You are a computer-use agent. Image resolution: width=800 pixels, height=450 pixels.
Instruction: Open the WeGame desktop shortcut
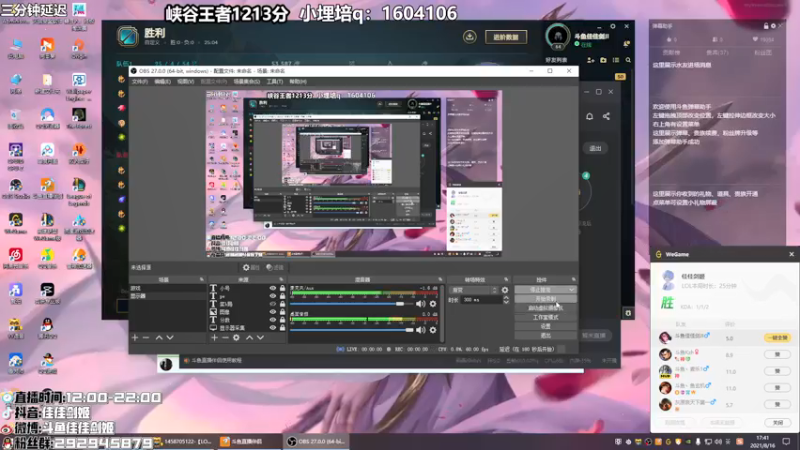click(16, 224)
